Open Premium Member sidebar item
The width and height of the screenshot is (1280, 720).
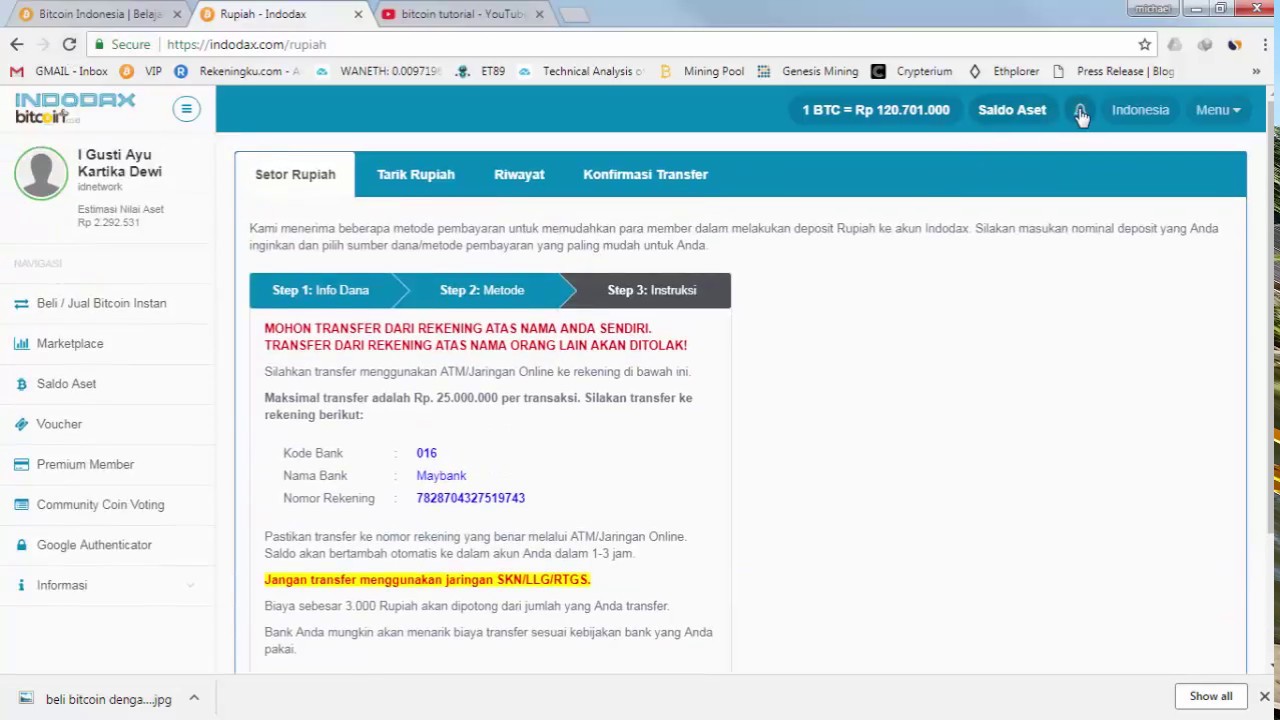(85, 464)
